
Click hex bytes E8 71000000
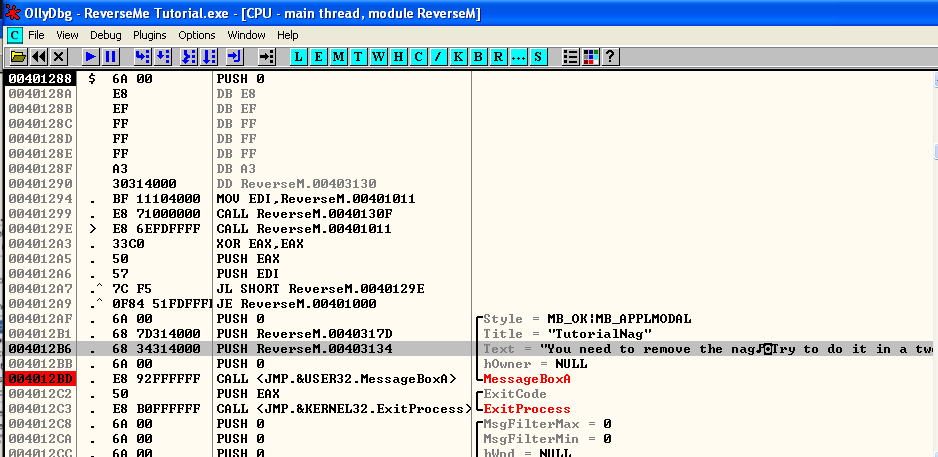tap(156, 214)
